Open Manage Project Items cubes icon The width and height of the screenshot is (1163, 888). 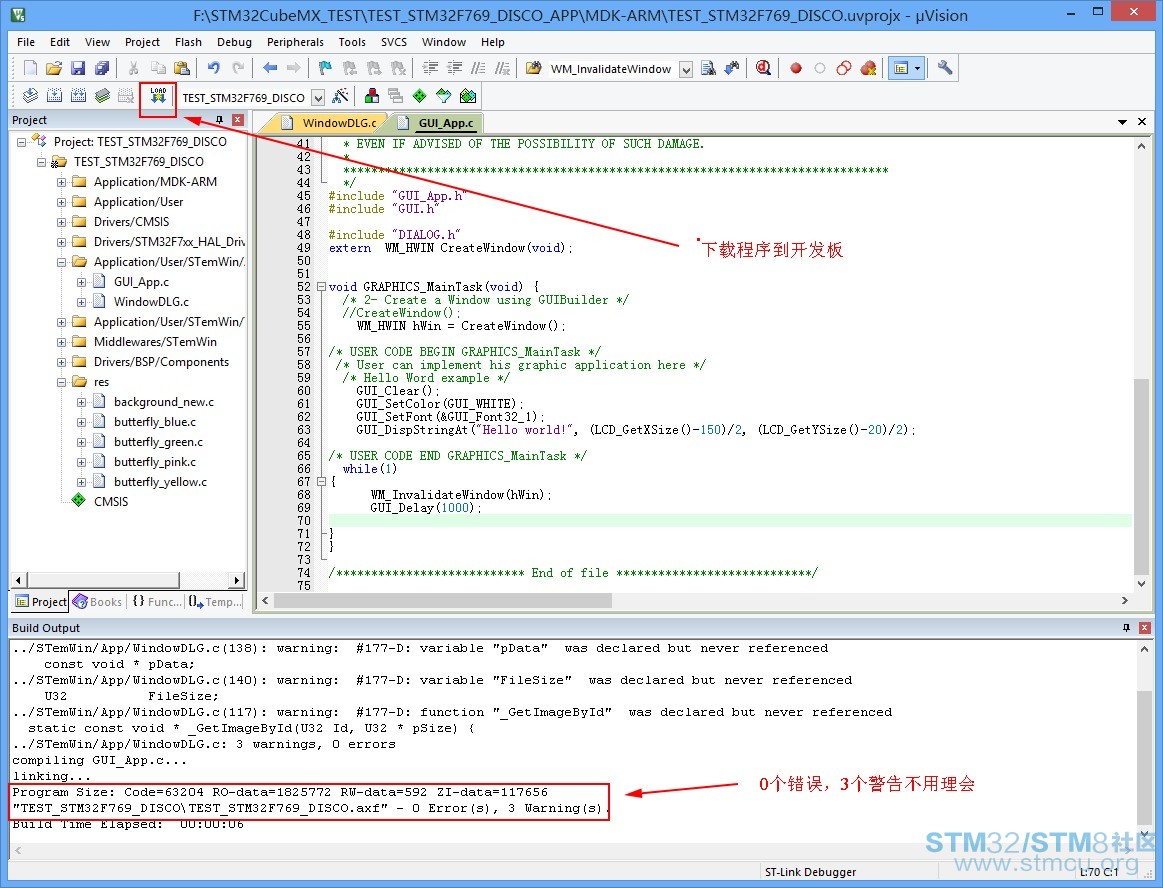click(372, 96)
